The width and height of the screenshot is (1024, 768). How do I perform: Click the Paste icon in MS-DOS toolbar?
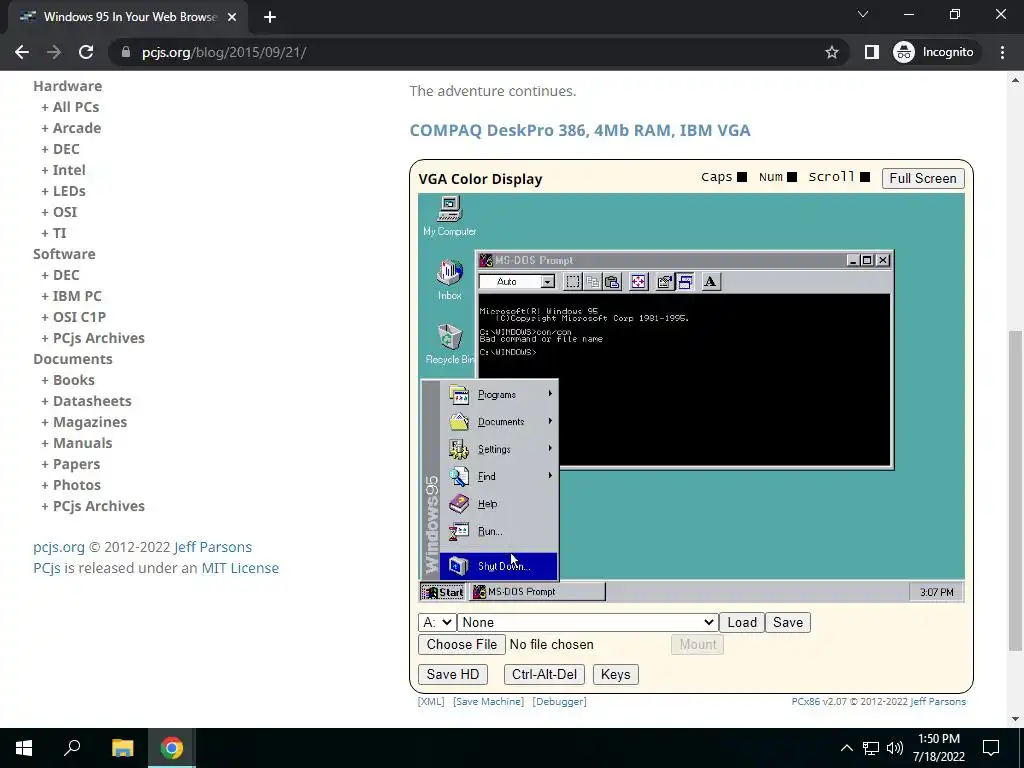coord(612,281)
